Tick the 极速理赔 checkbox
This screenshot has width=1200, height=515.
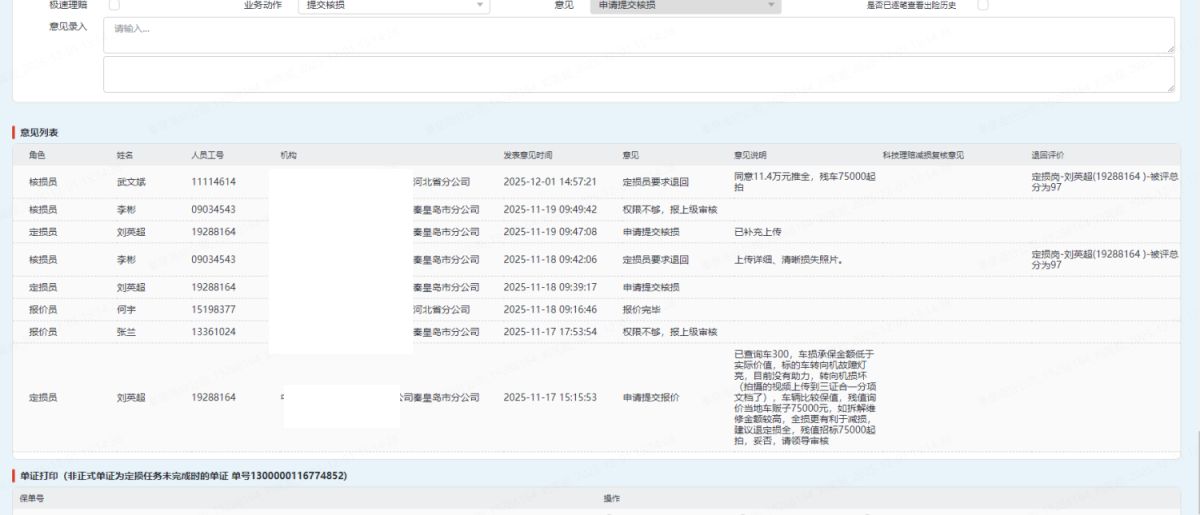click(x=114, y=5)
